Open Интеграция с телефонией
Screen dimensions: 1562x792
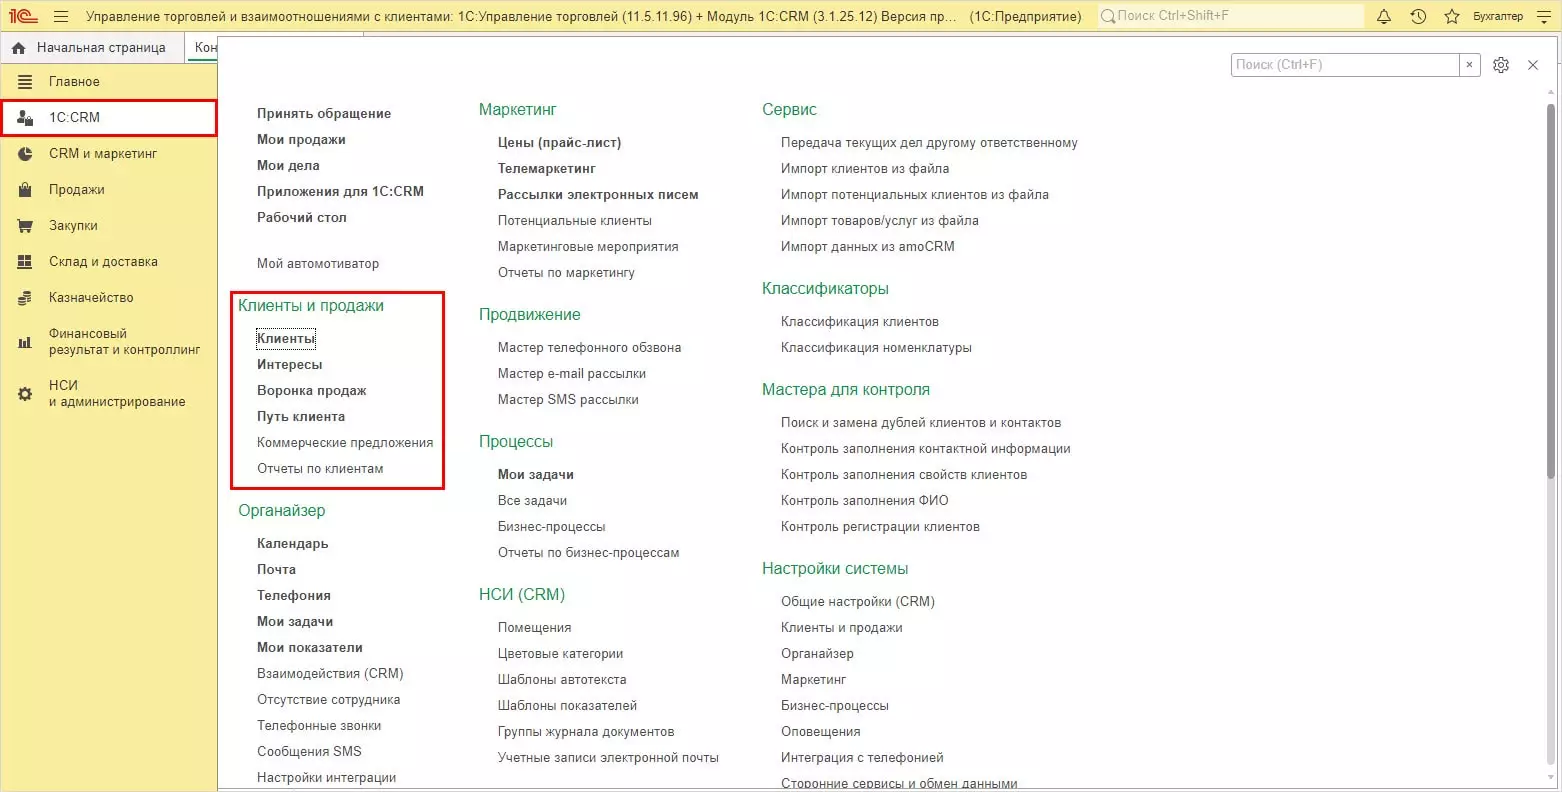coord(862,758)
